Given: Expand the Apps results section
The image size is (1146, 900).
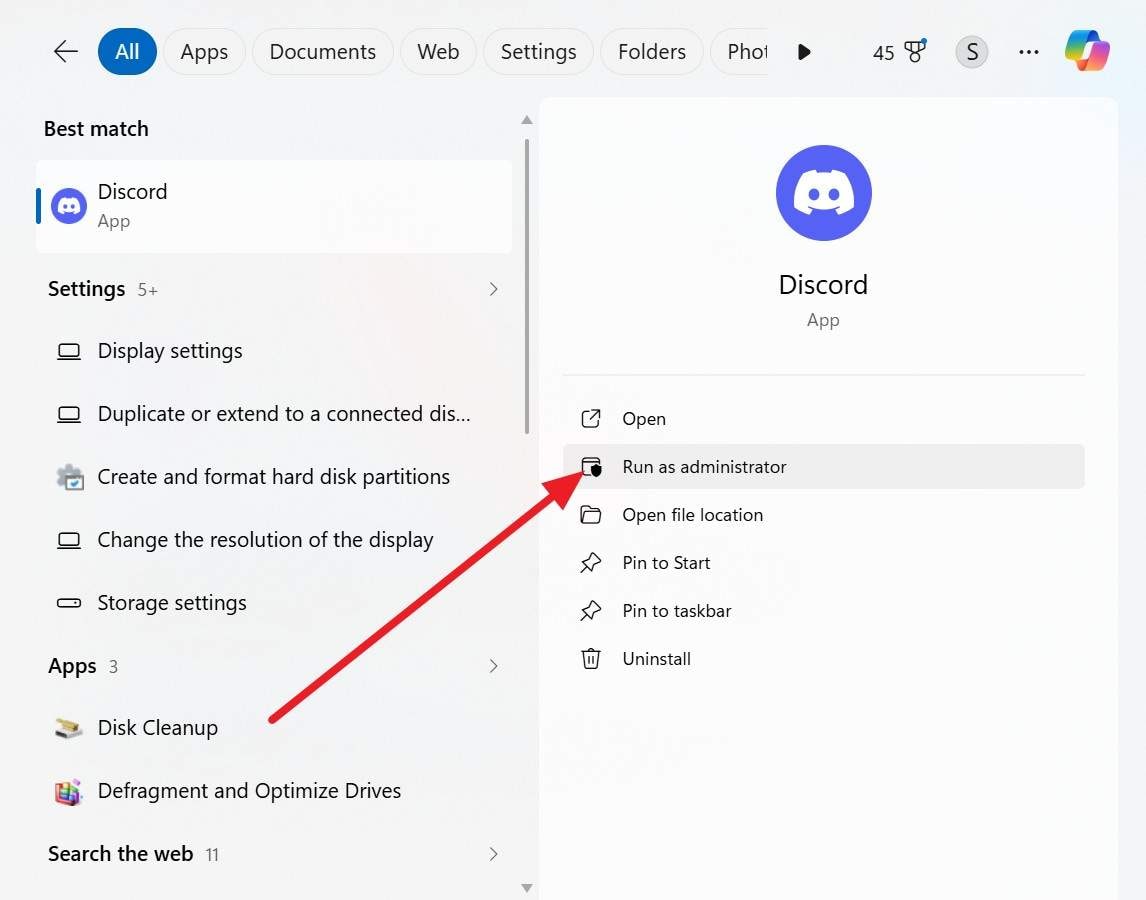Looking at the screenshot, I should coord(493,665).
